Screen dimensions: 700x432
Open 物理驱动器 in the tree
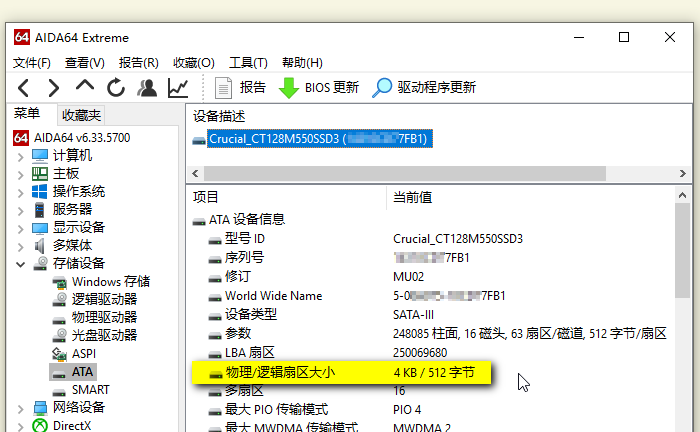click(95, 317)
